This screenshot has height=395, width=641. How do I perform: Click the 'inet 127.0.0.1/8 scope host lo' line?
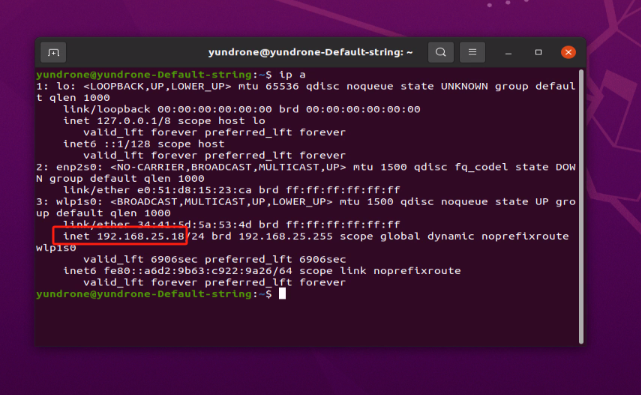pyautogui.click(x=164, y=121)
